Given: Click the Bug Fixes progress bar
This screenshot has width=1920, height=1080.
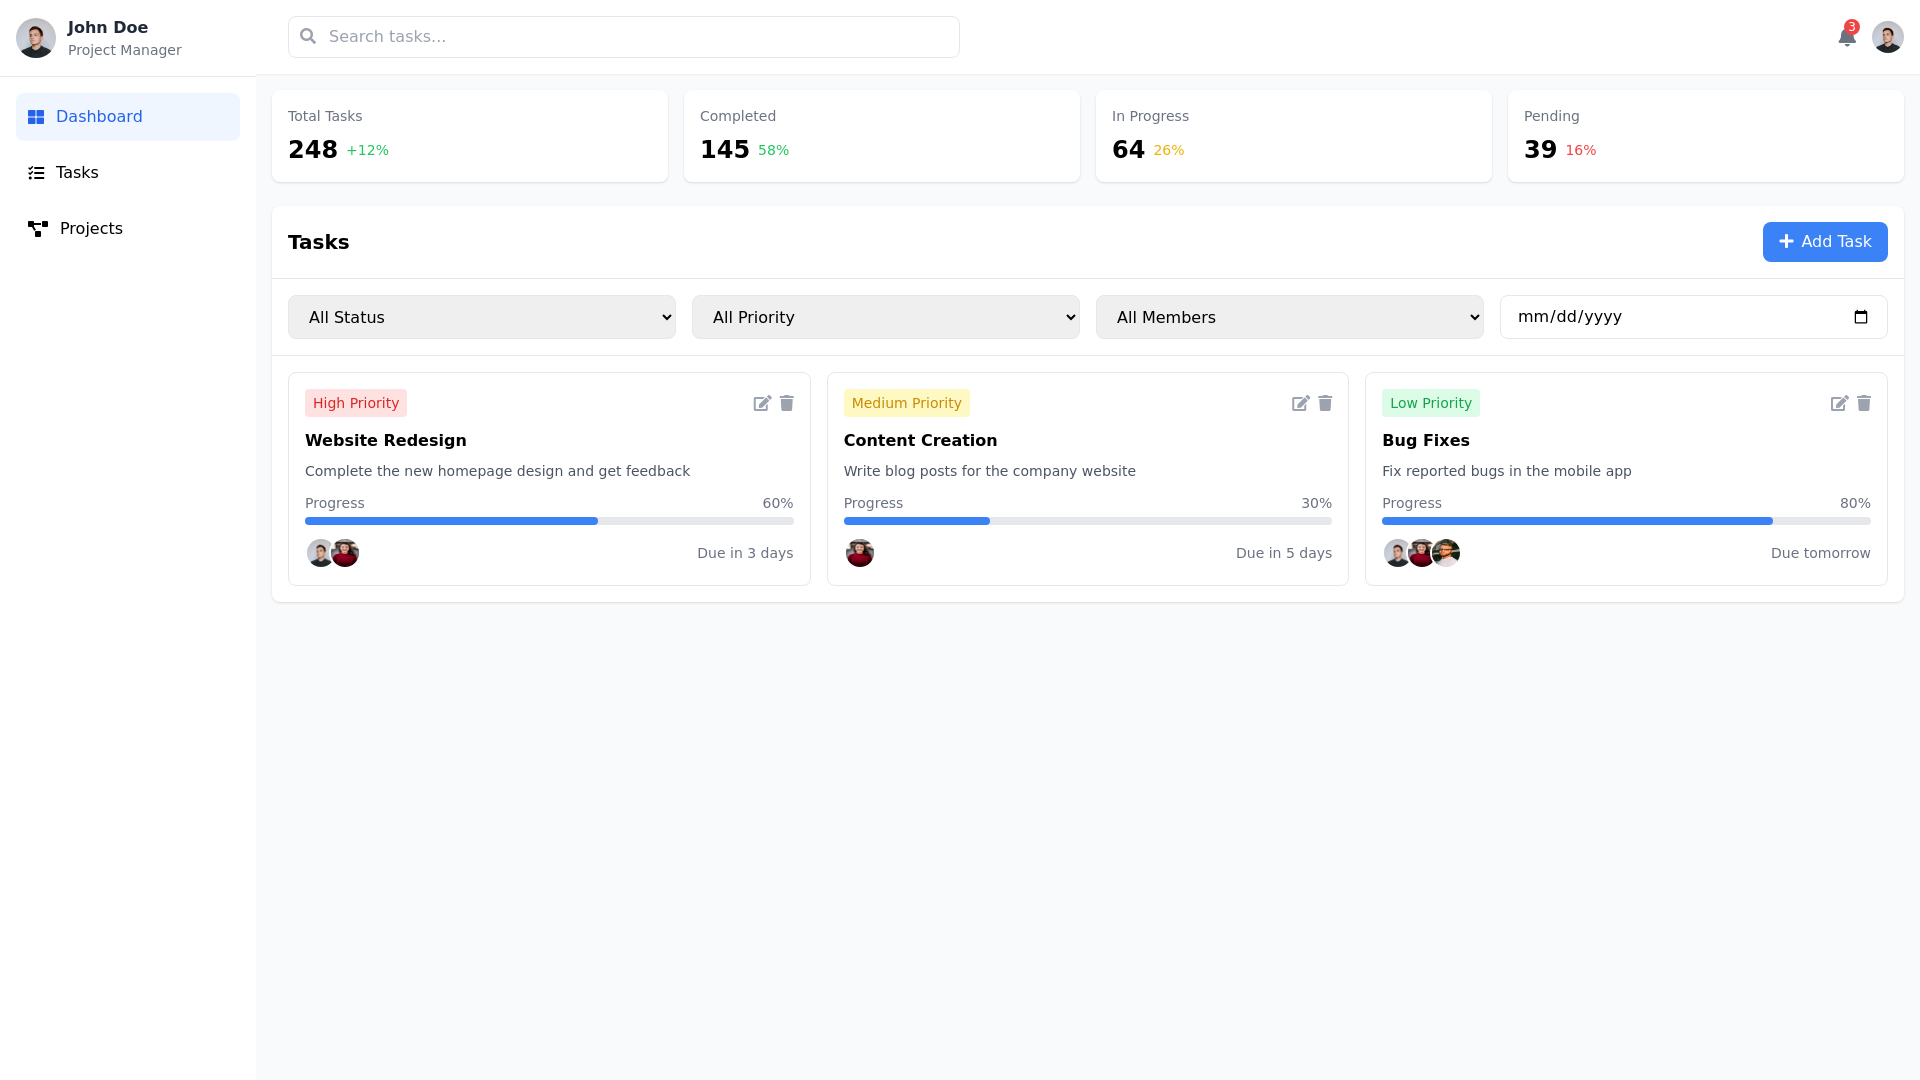Looking at the screenshot, I should pyautogui.click(x=1626, y=521).
